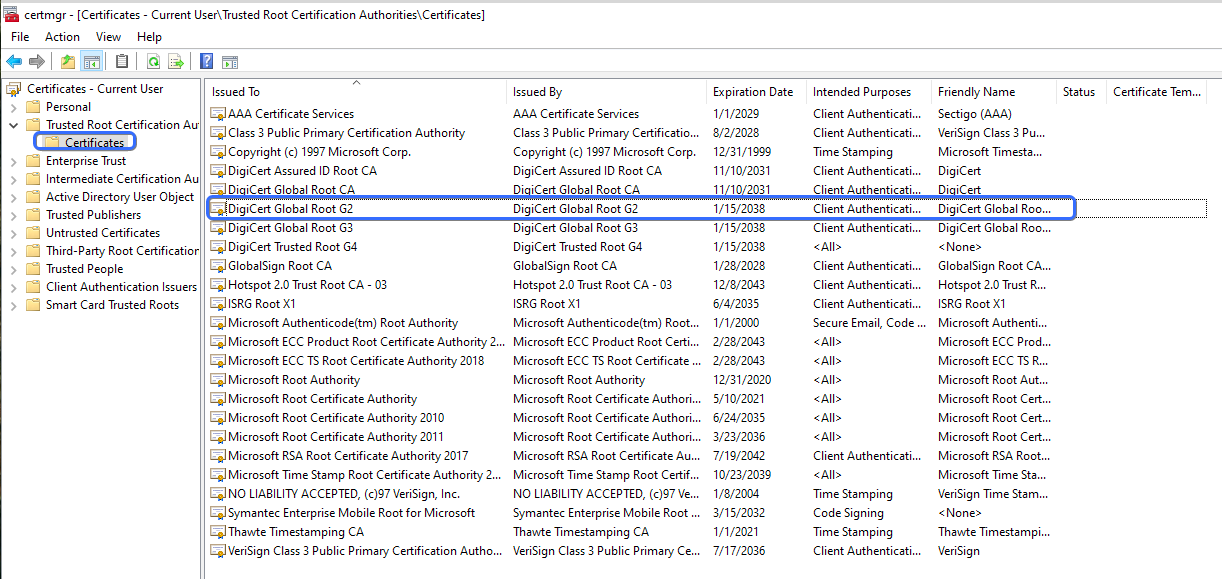Click the Back arrow toolbar icon

point(14,62)
